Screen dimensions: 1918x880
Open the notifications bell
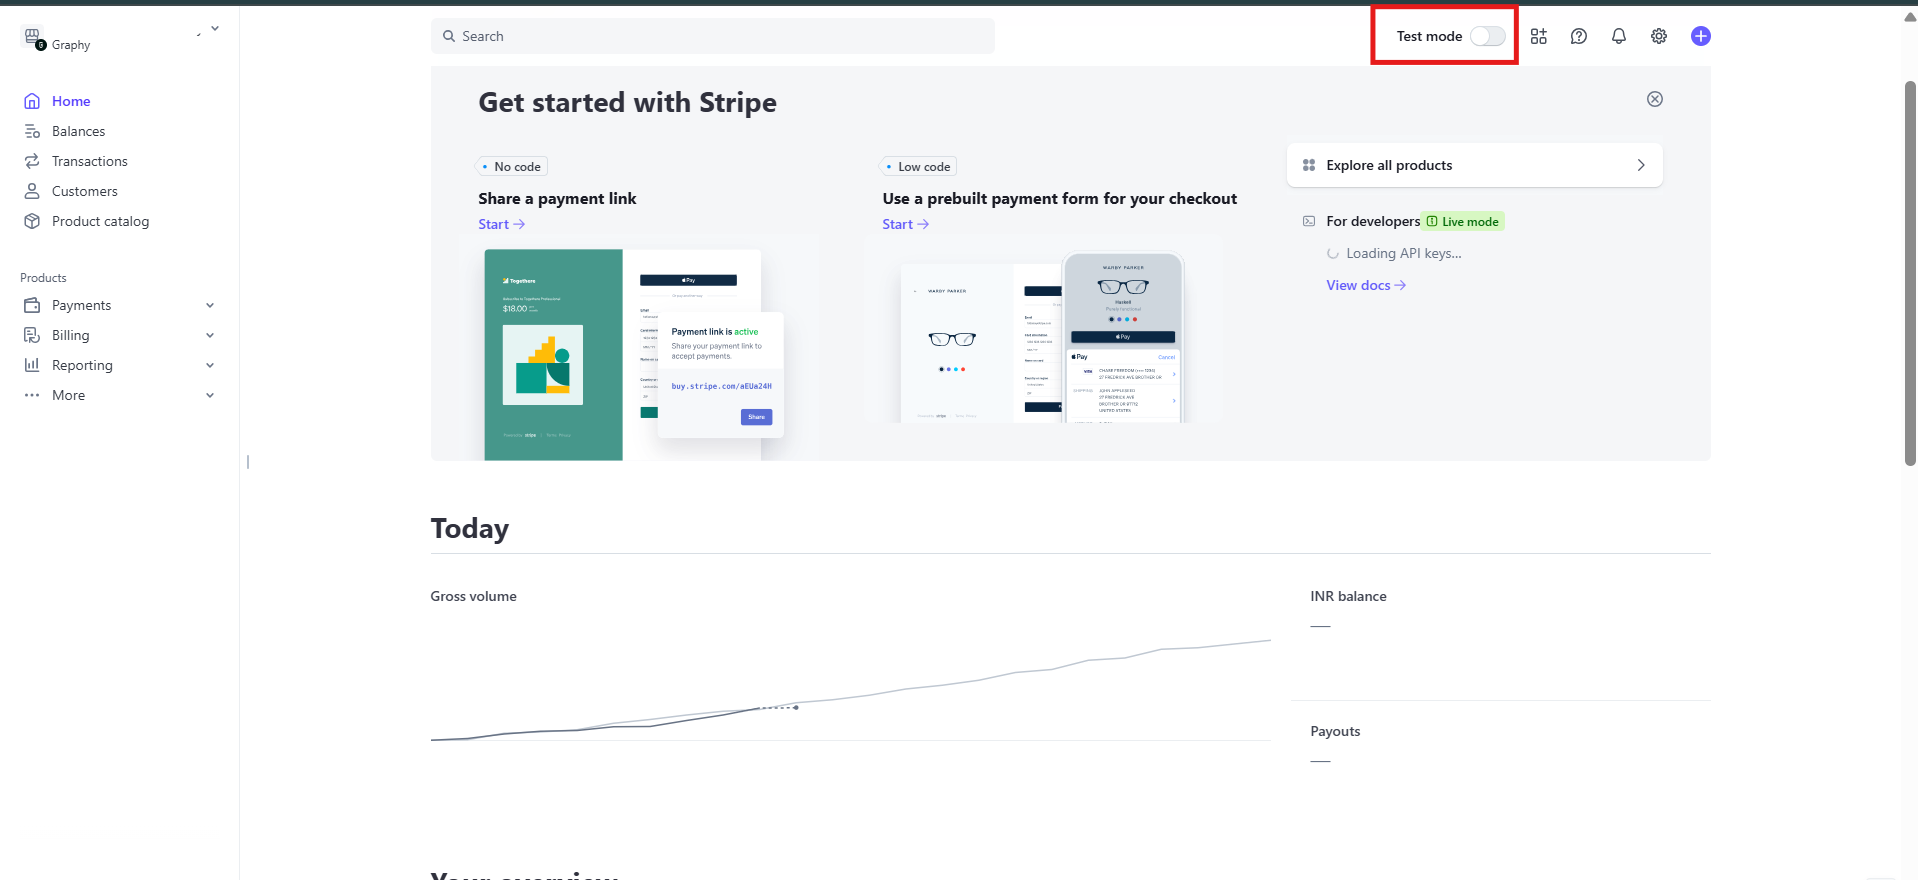click(x=1618, y=36)
